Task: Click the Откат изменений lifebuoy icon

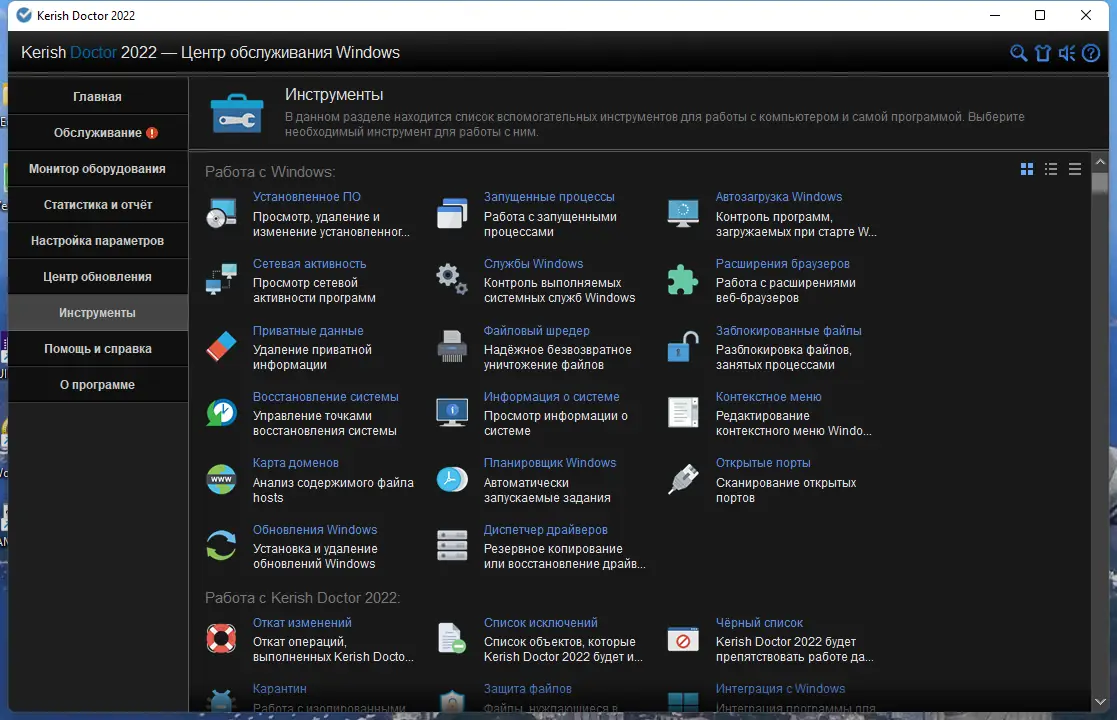Action: tap(222, 639)
